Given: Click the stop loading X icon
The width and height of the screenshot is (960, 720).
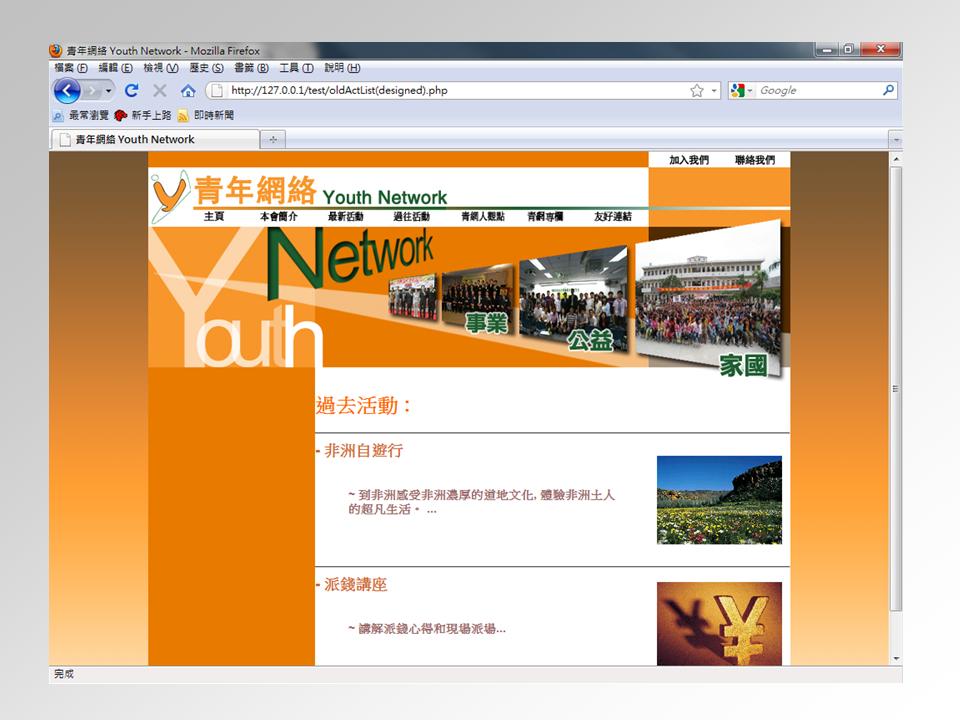Looking at the screenshot, I should click(160, 91).
